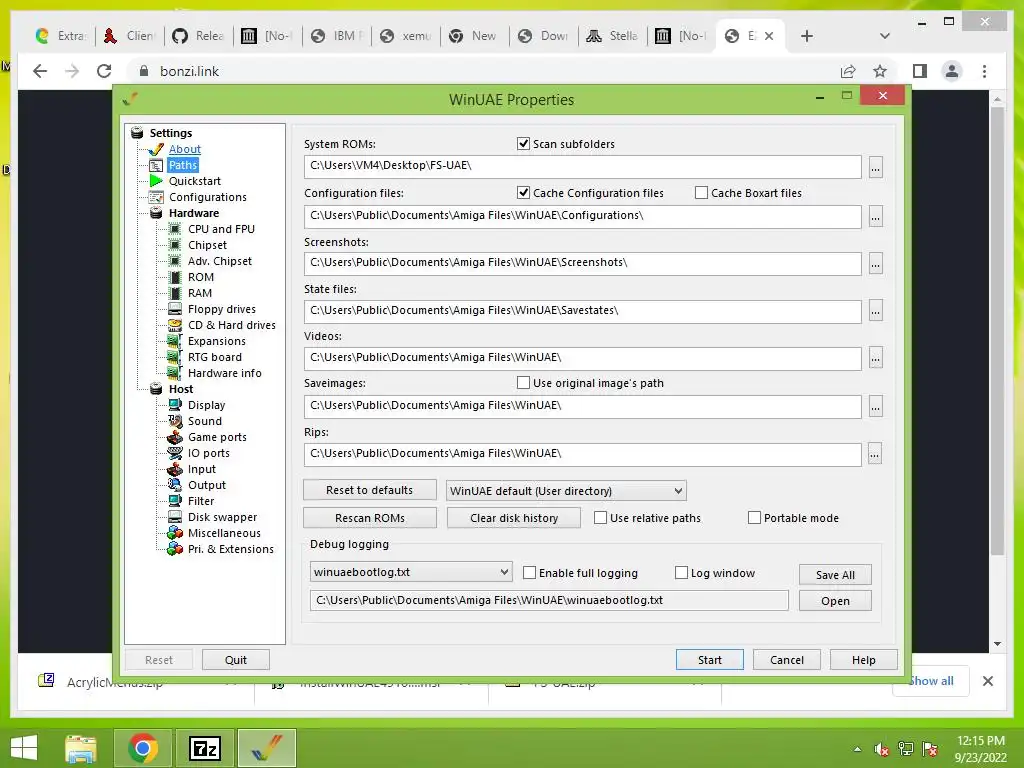Enable Use relative paths checkbox

pos(600,518)
